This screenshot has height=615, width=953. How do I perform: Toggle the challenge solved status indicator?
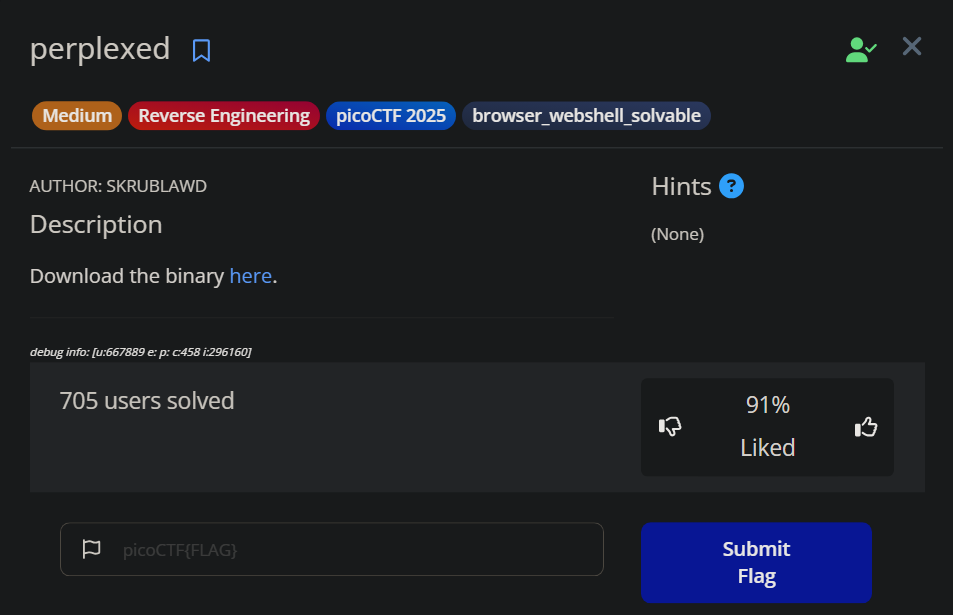click(860, 48)
